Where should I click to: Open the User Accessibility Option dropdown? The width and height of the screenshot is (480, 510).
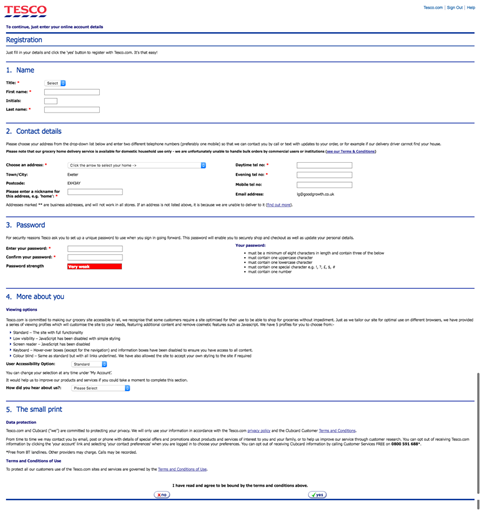pos(89,364)
